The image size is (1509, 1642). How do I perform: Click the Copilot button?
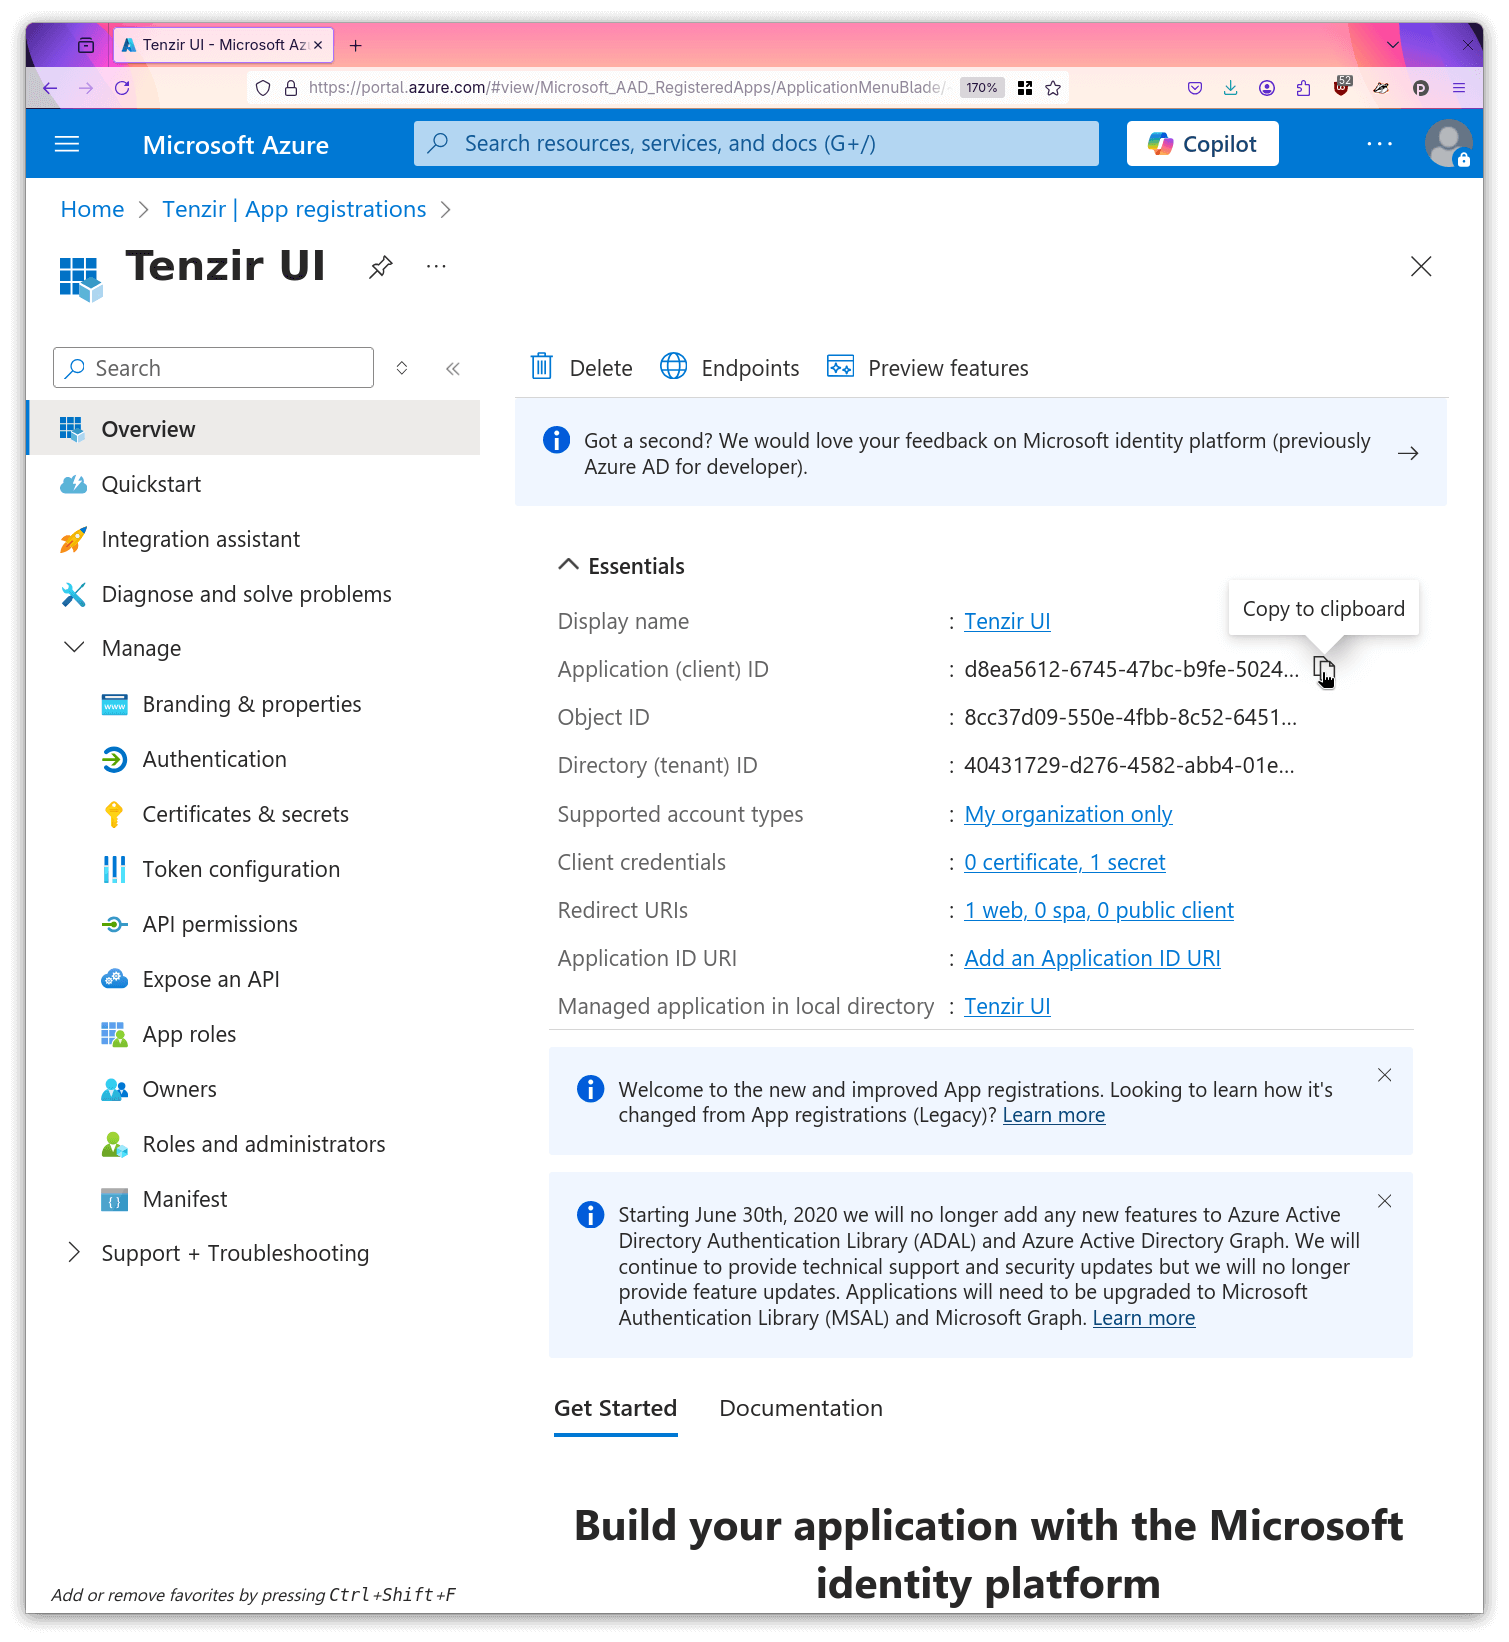(1202, 144)
